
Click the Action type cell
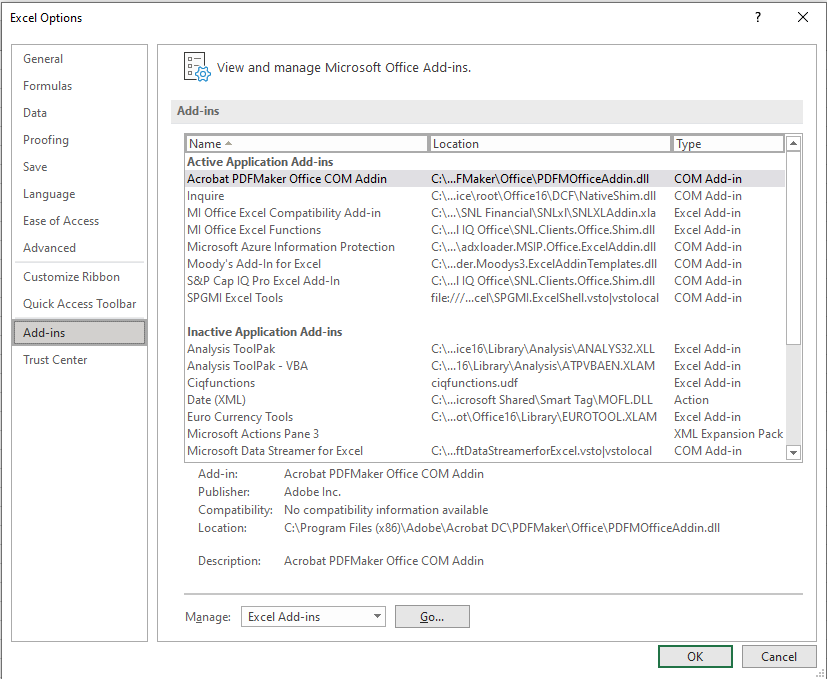pos(691,399)
